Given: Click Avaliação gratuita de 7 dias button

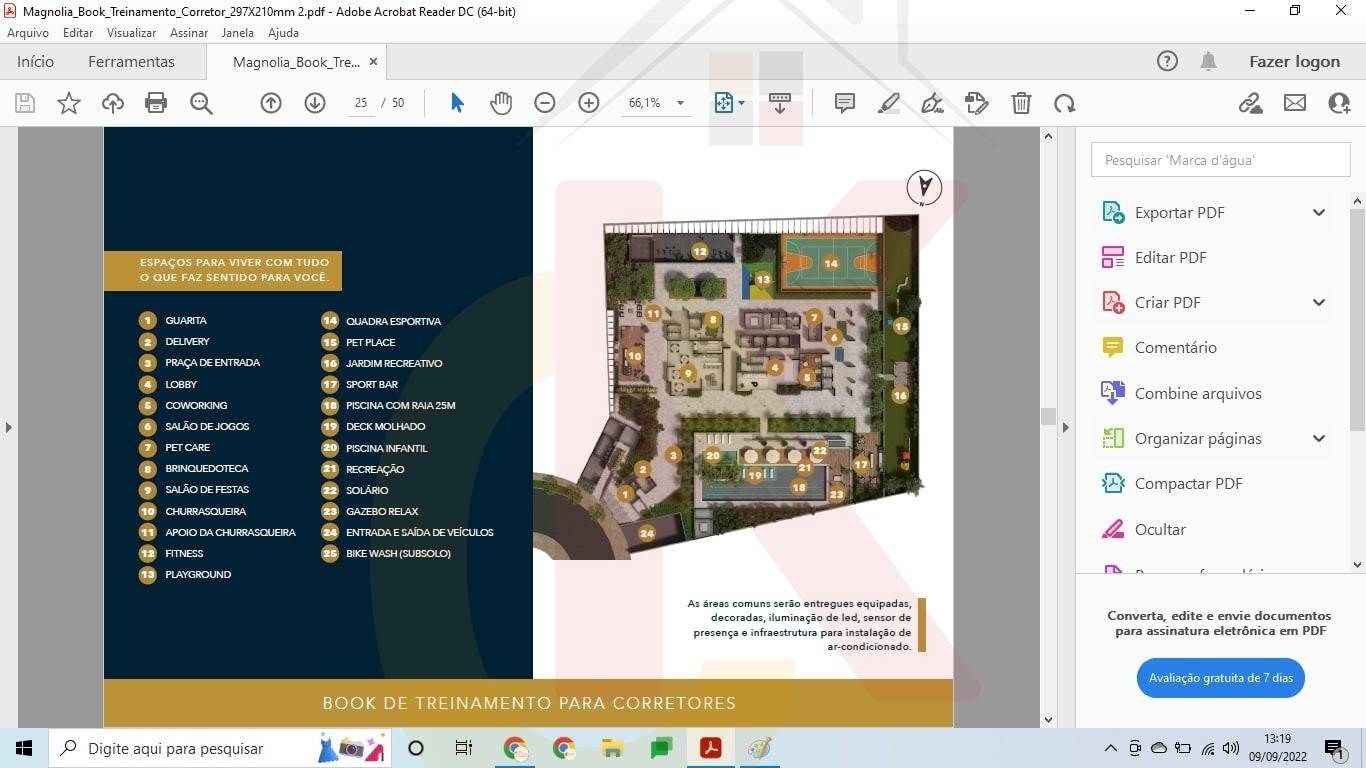Looking at the screenshot, I should (1220, 677).
